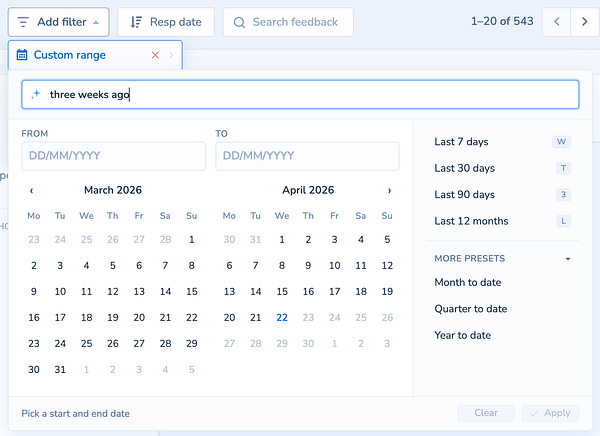Go to previous results page
This screenshot has height=436, width=600.
pos(557,21)
